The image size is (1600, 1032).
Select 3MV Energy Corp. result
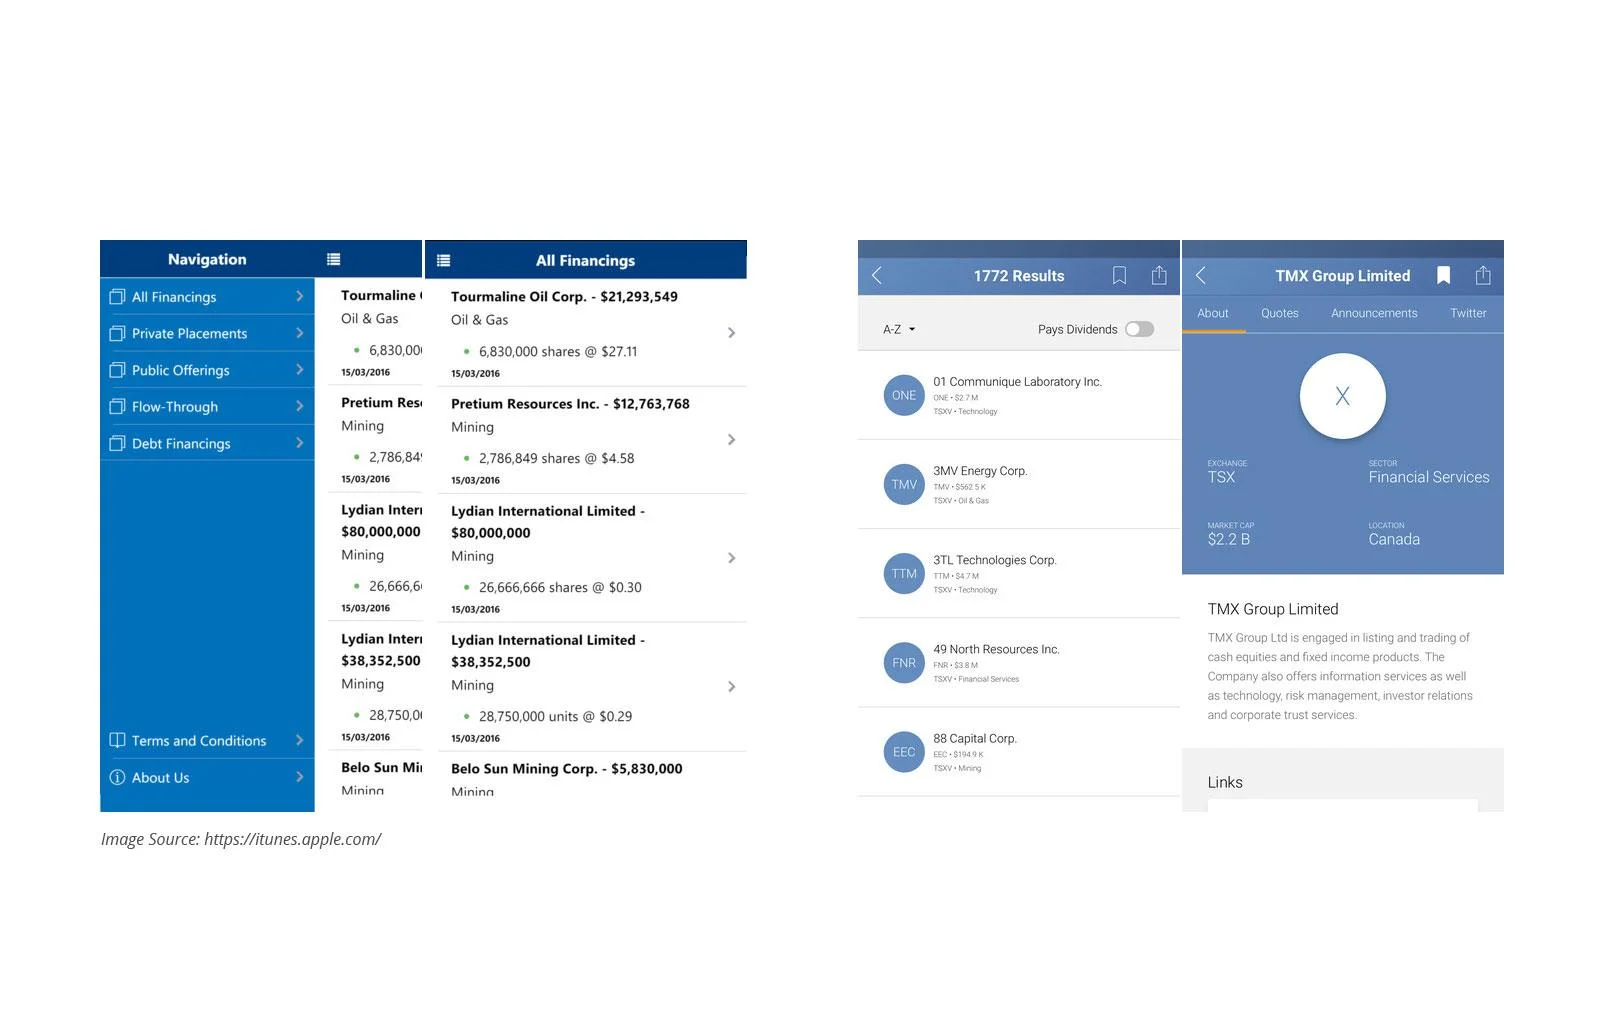(x=1019, y=484)
